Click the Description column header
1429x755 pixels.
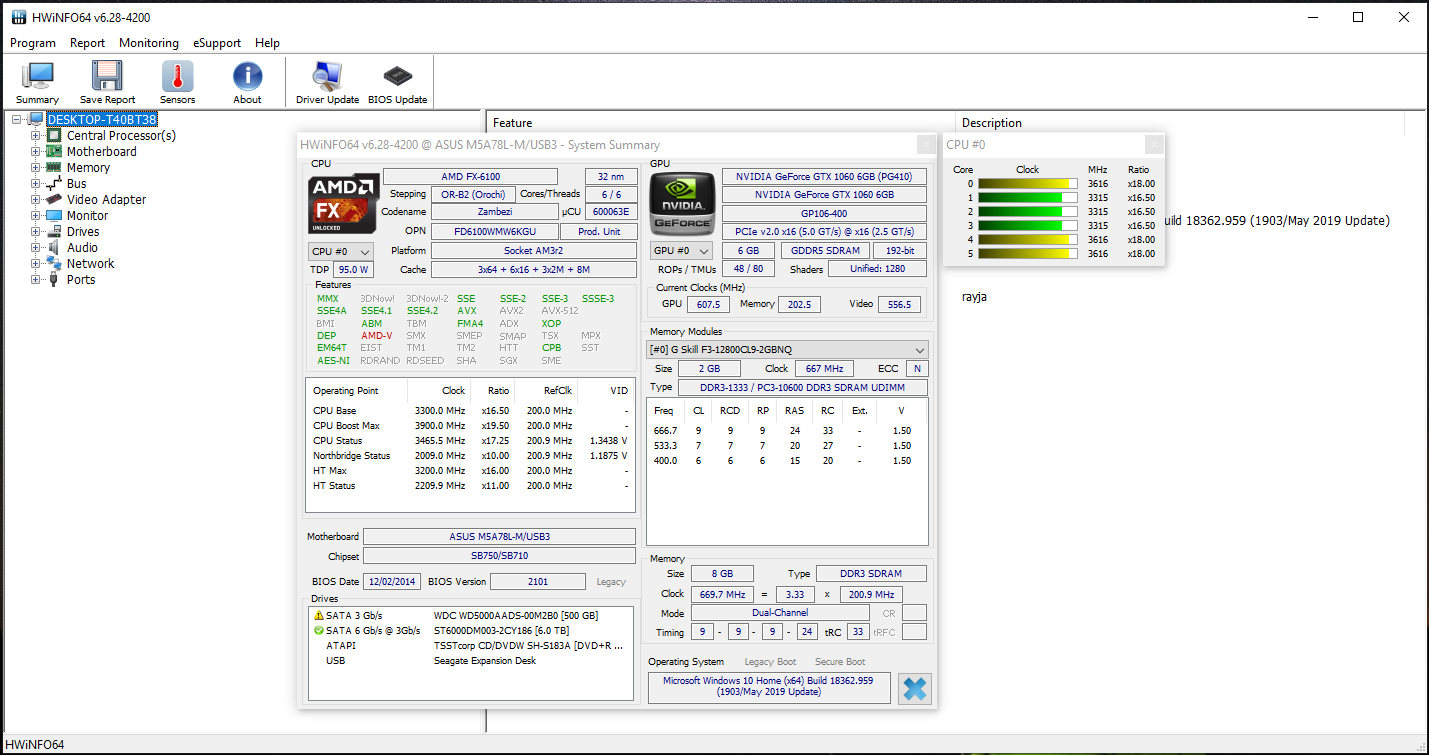1180,123
